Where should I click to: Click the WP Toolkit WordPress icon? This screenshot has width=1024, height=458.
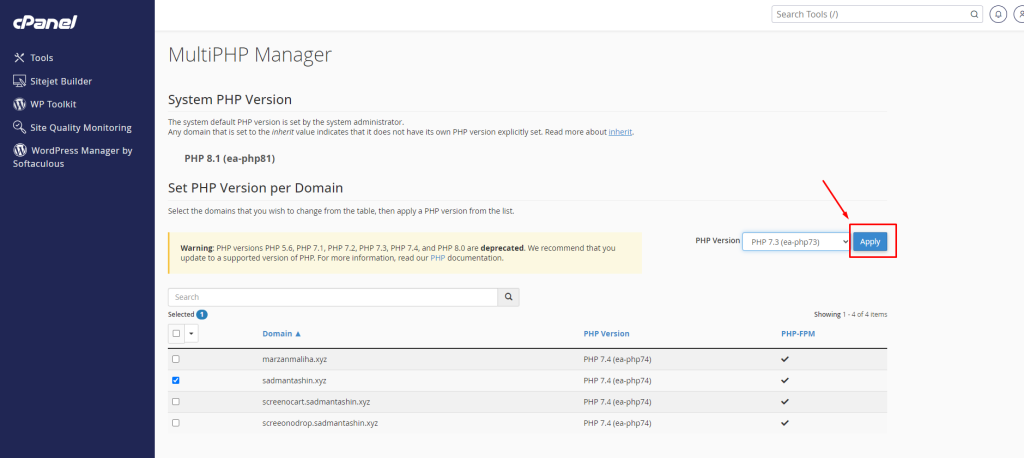19,104
